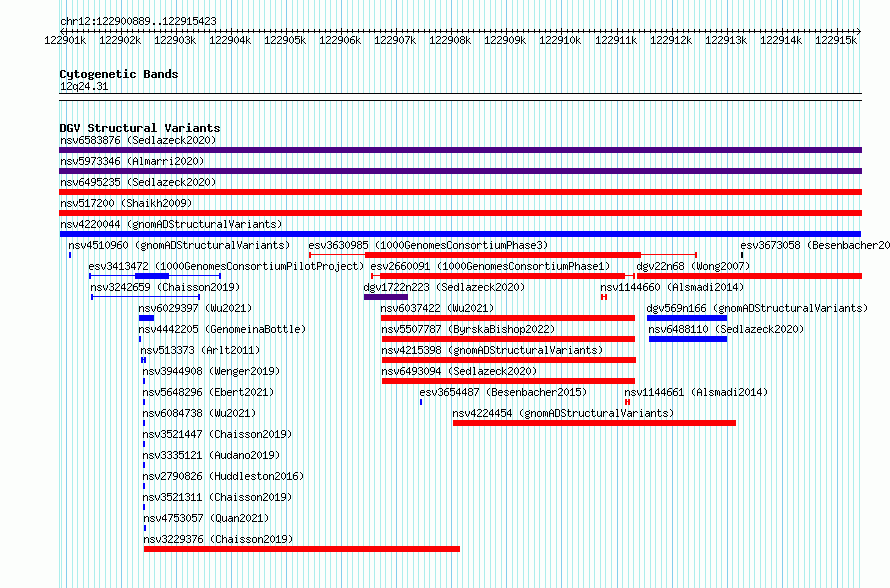Click the nsv6037422 (Wu2021) label
This screenshot has height=588, width=890.
coord(437,308)
